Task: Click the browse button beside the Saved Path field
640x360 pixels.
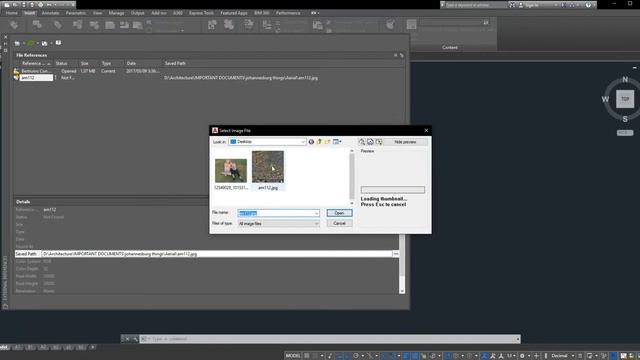Action: pyautogui.click(x=396, y=254)
